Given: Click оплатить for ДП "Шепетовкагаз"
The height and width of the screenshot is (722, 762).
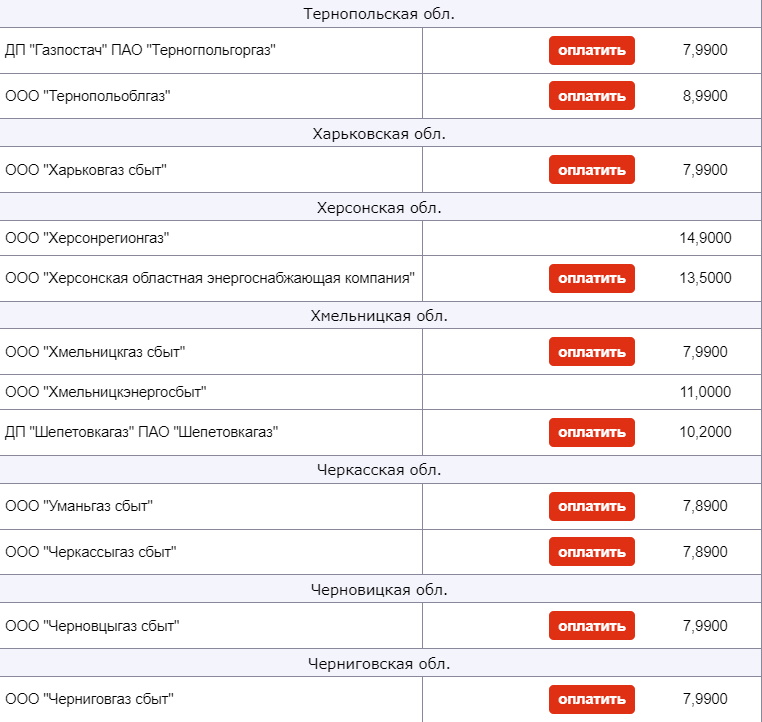Looking at the screenshot, I should [591, 432].
